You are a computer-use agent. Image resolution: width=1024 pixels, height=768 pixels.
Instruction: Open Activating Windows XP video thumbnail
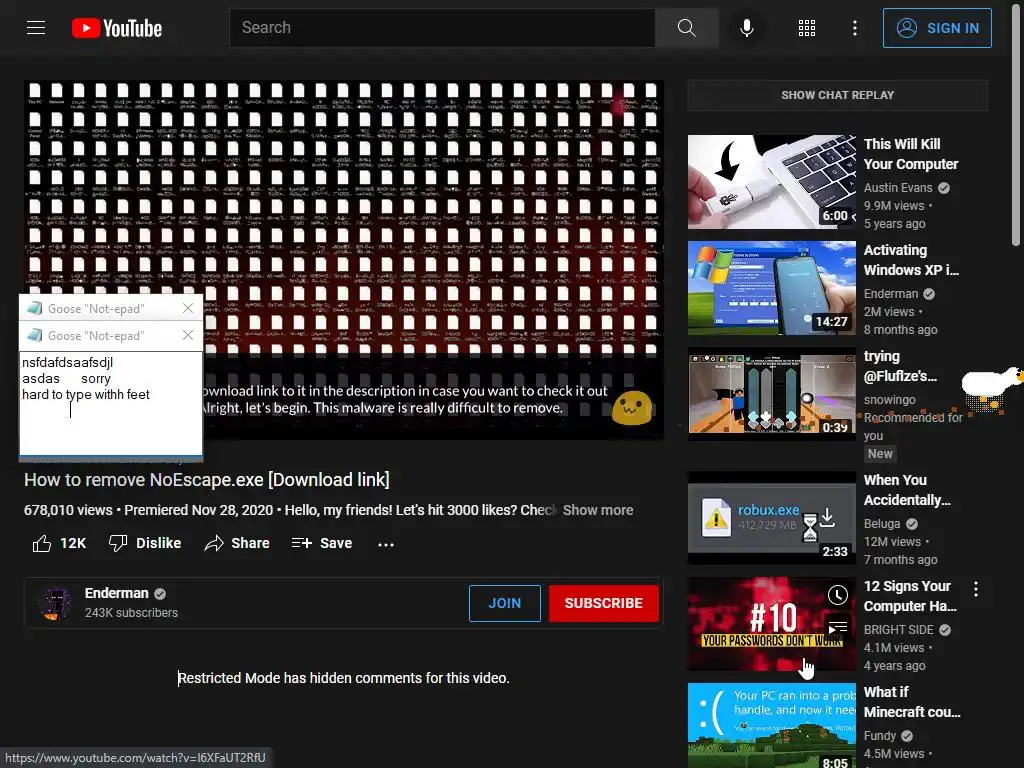(x=772, y=288)
